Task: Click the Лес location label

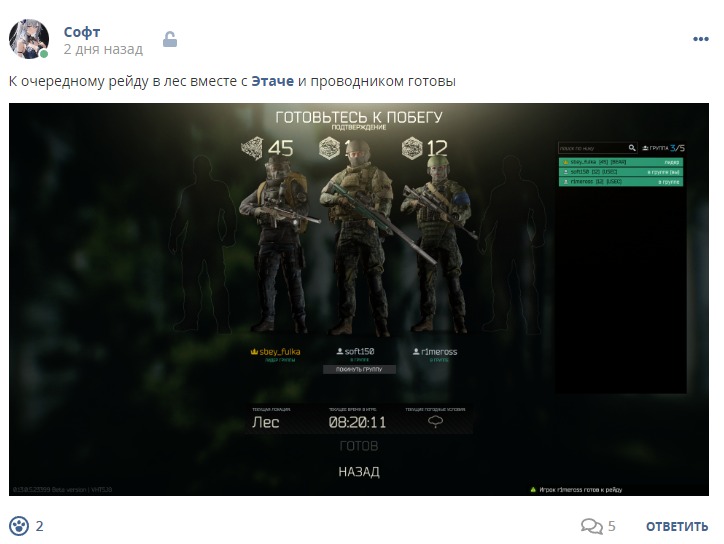Action: tap(265, 422)
